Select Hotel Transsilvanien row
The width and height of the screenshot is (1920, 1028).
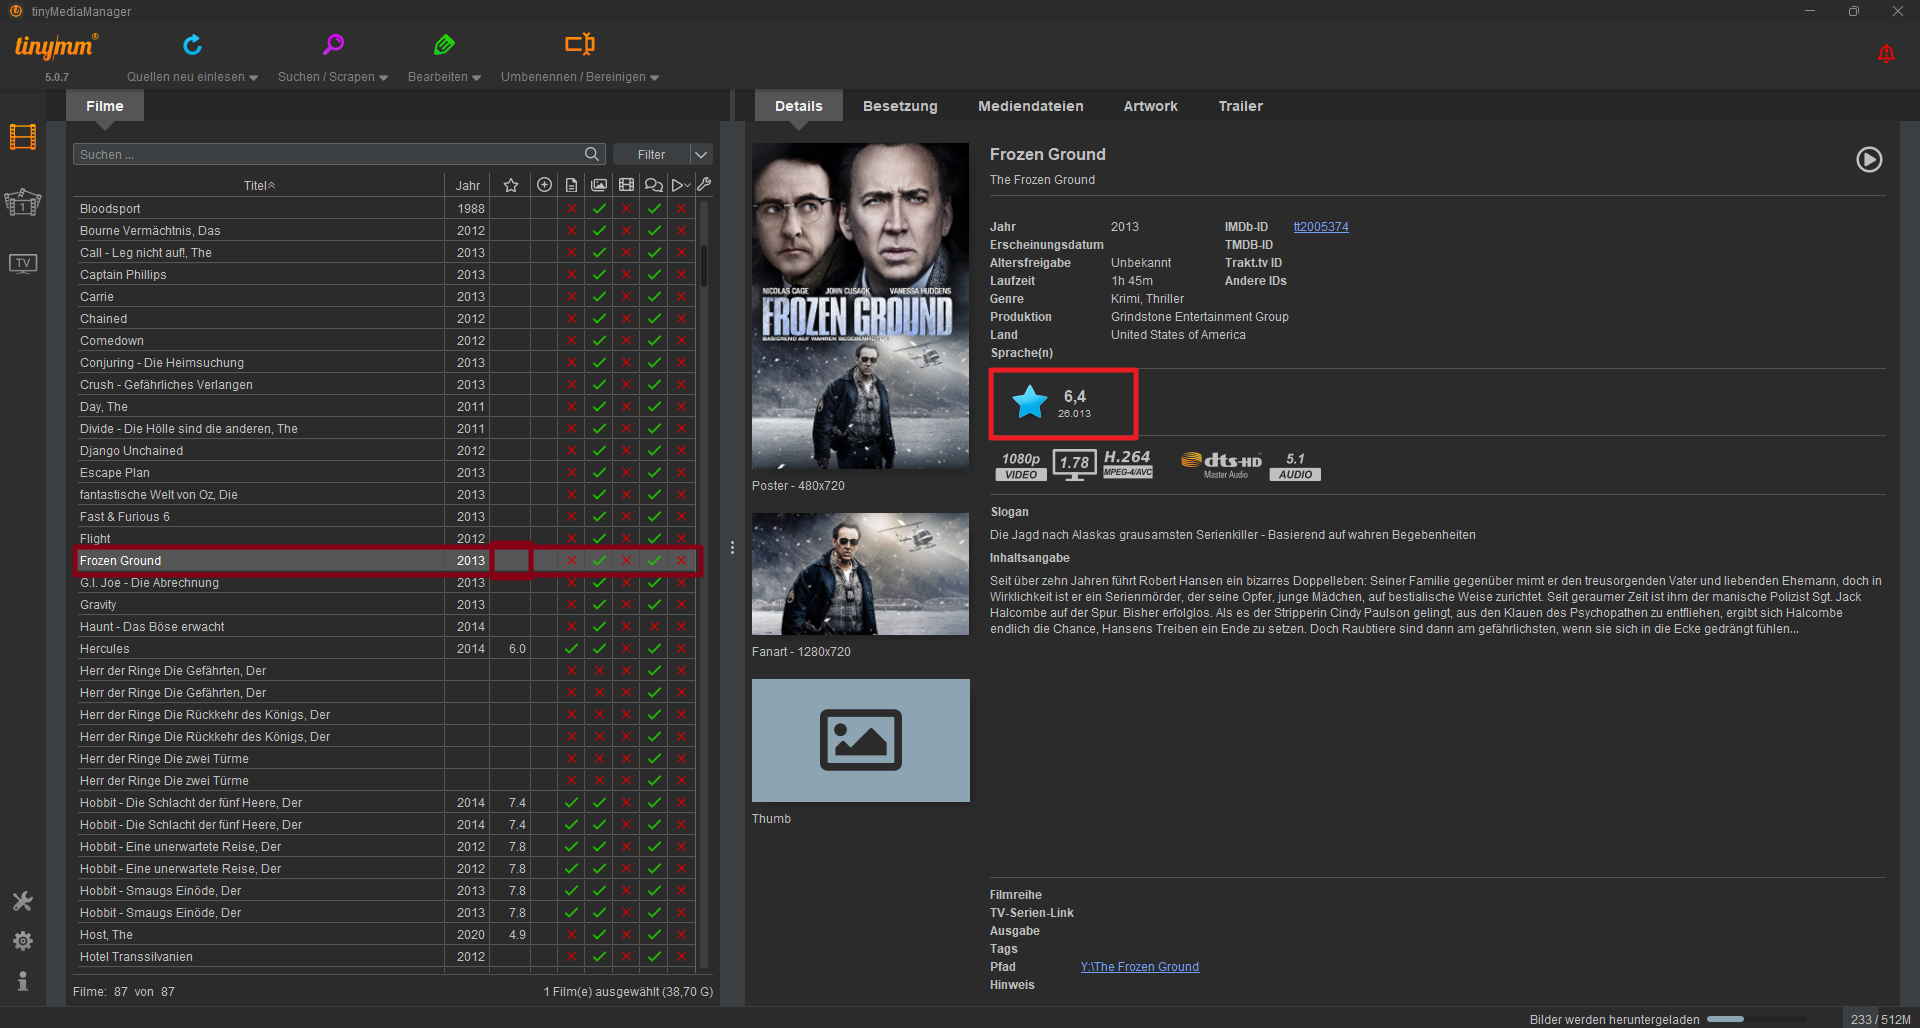pos(385,956)
